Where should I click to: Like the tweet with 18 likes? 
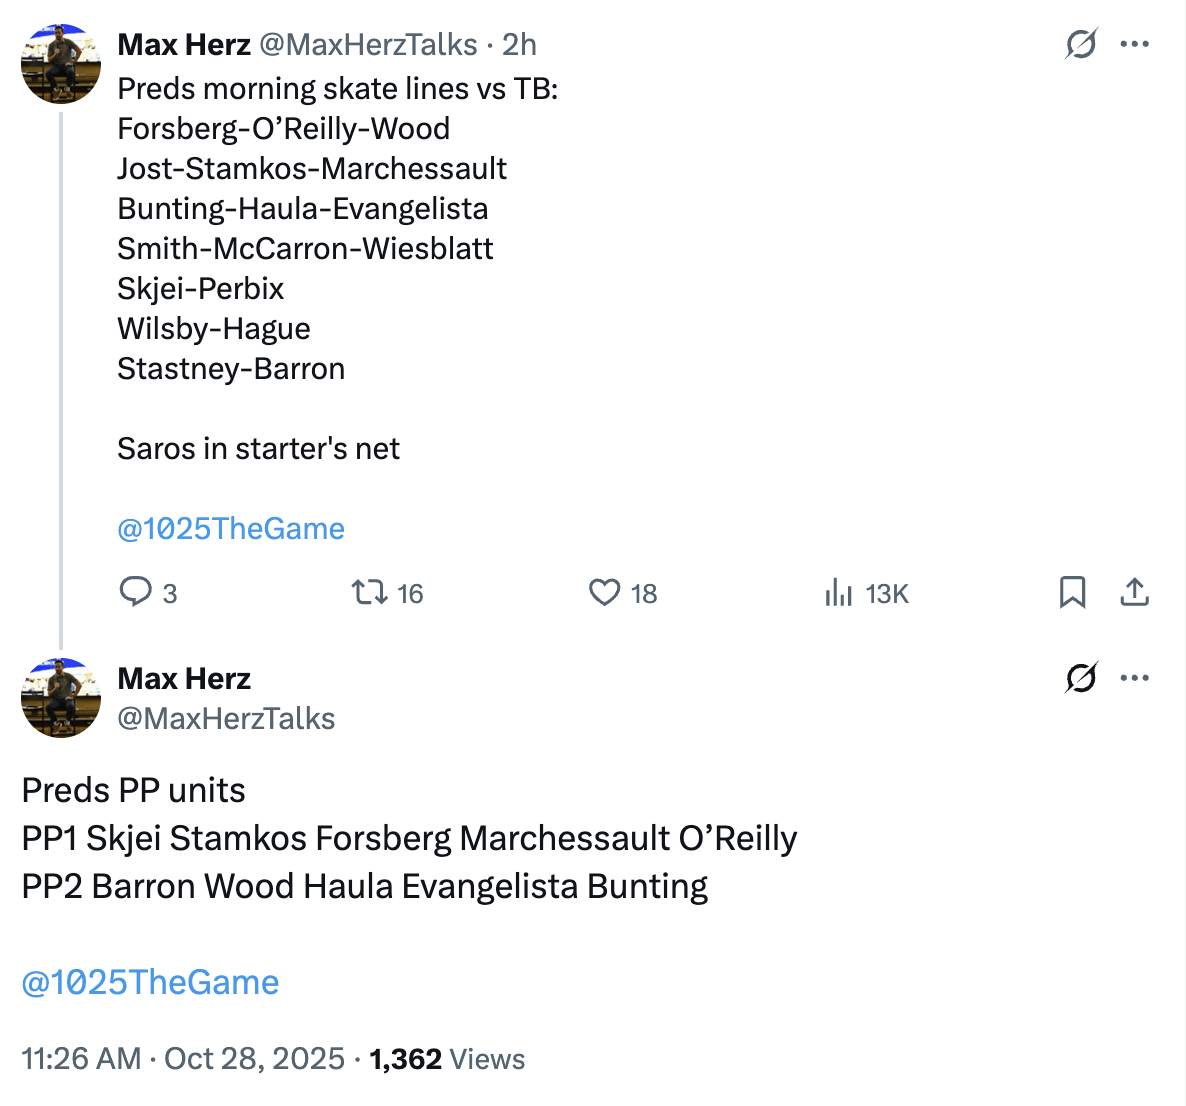pos(604,593)
